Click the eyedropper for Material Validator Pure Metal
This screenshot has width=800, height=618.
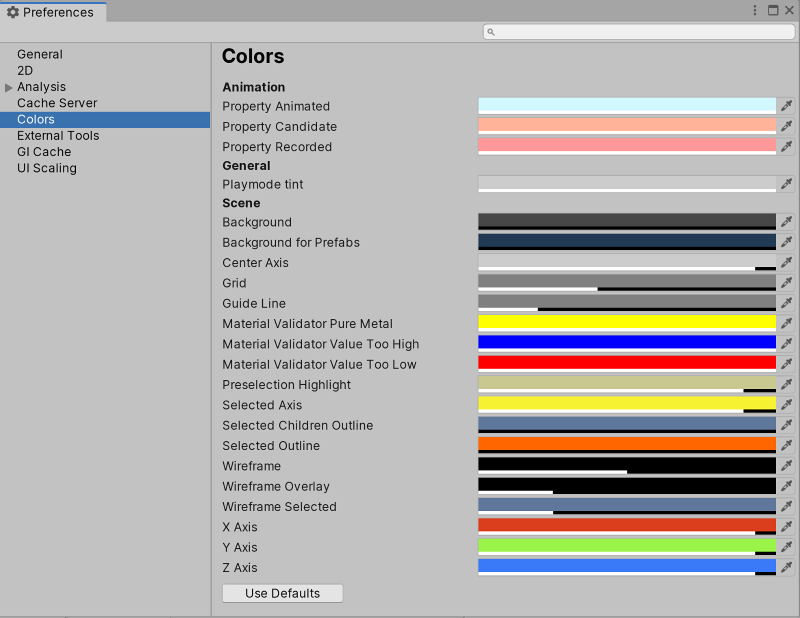click(786, 323)
